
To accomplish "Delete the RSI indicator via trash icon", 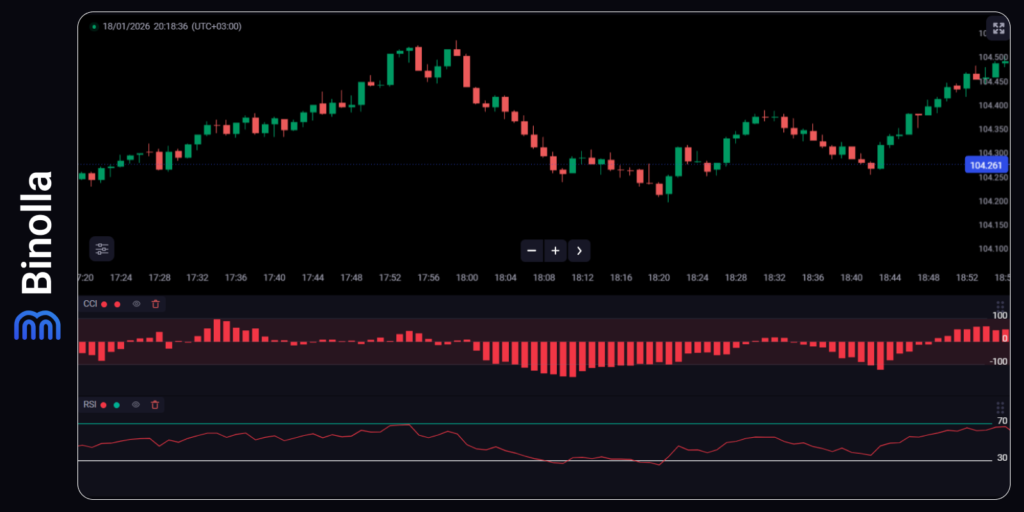I will [155, 405].
